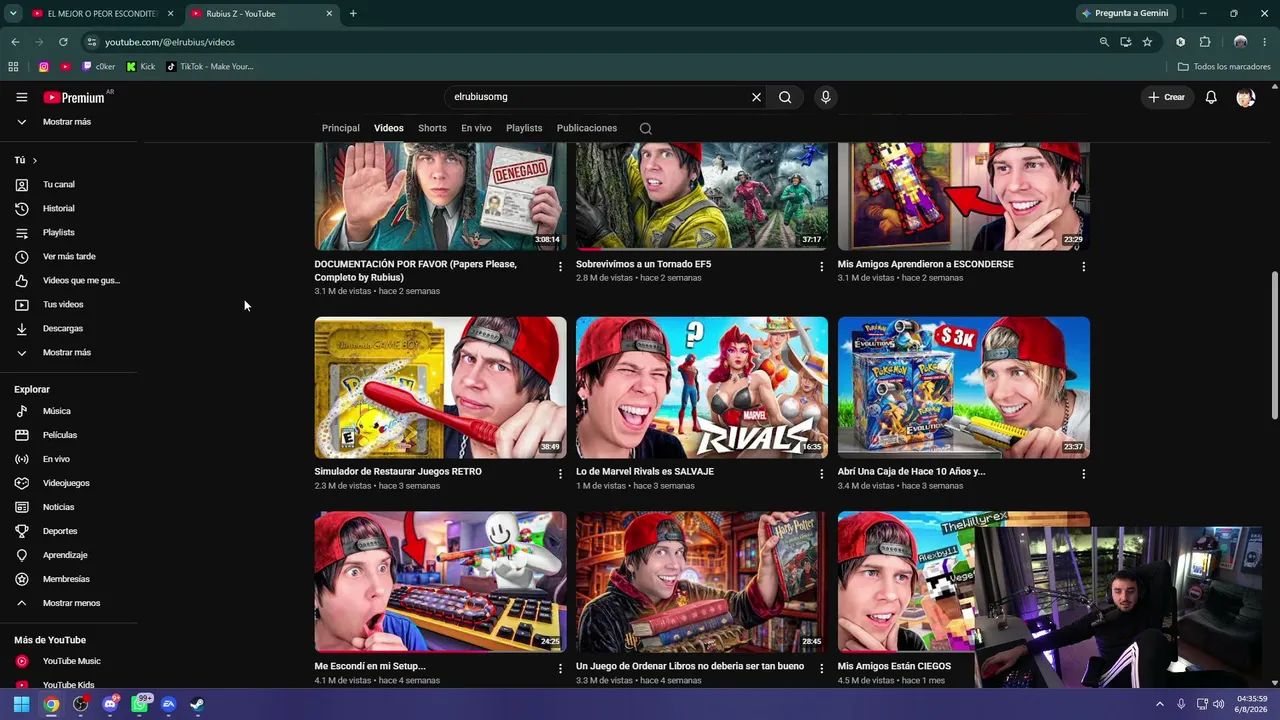The height and width of the screenshot is (720, 1280).
Task: Open Videojuegos in the sidebar
Action: point(68,483)
